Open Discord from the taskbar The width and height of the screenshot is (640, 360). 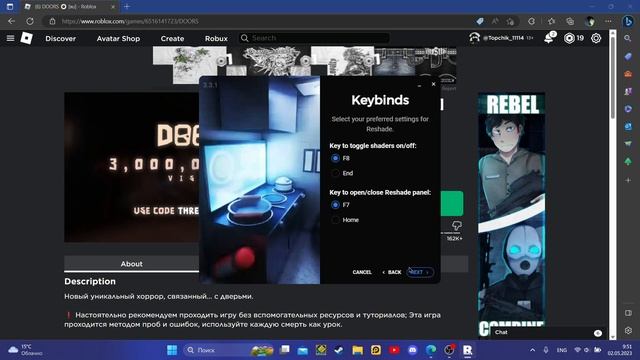(413, 350)
